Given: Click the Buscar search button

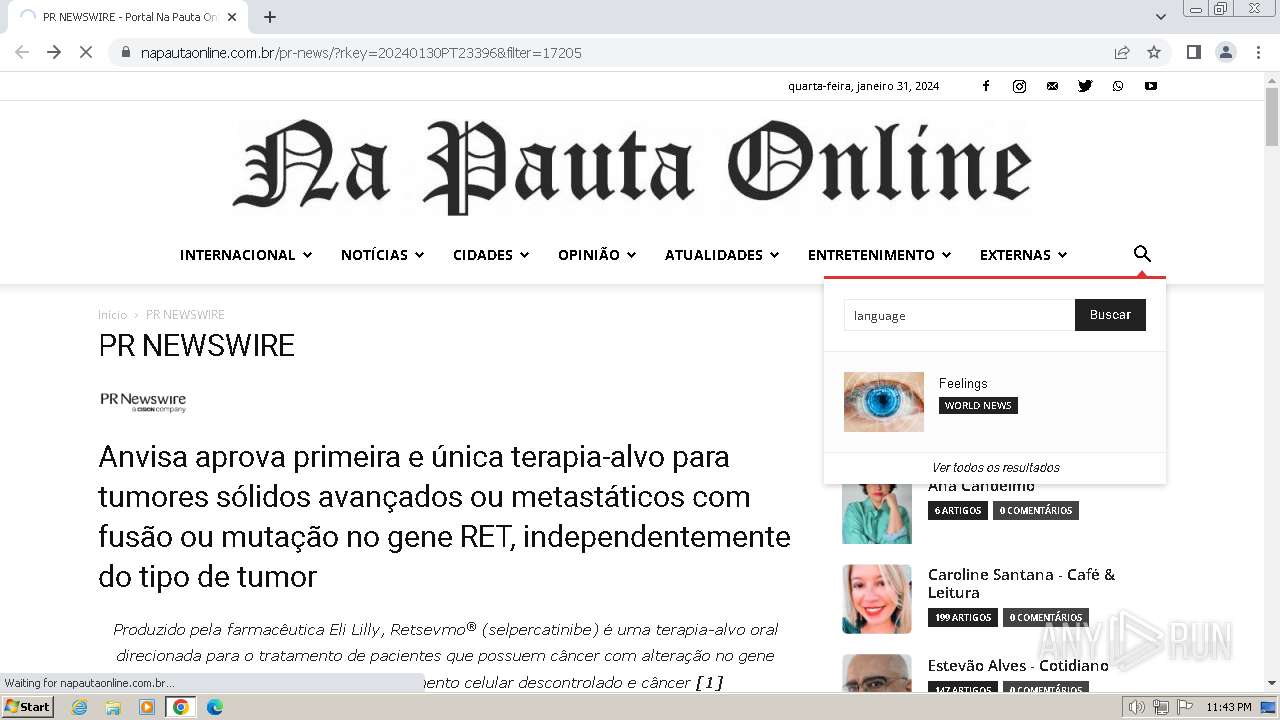Looking at the screenshot, I should (1110, 315).
